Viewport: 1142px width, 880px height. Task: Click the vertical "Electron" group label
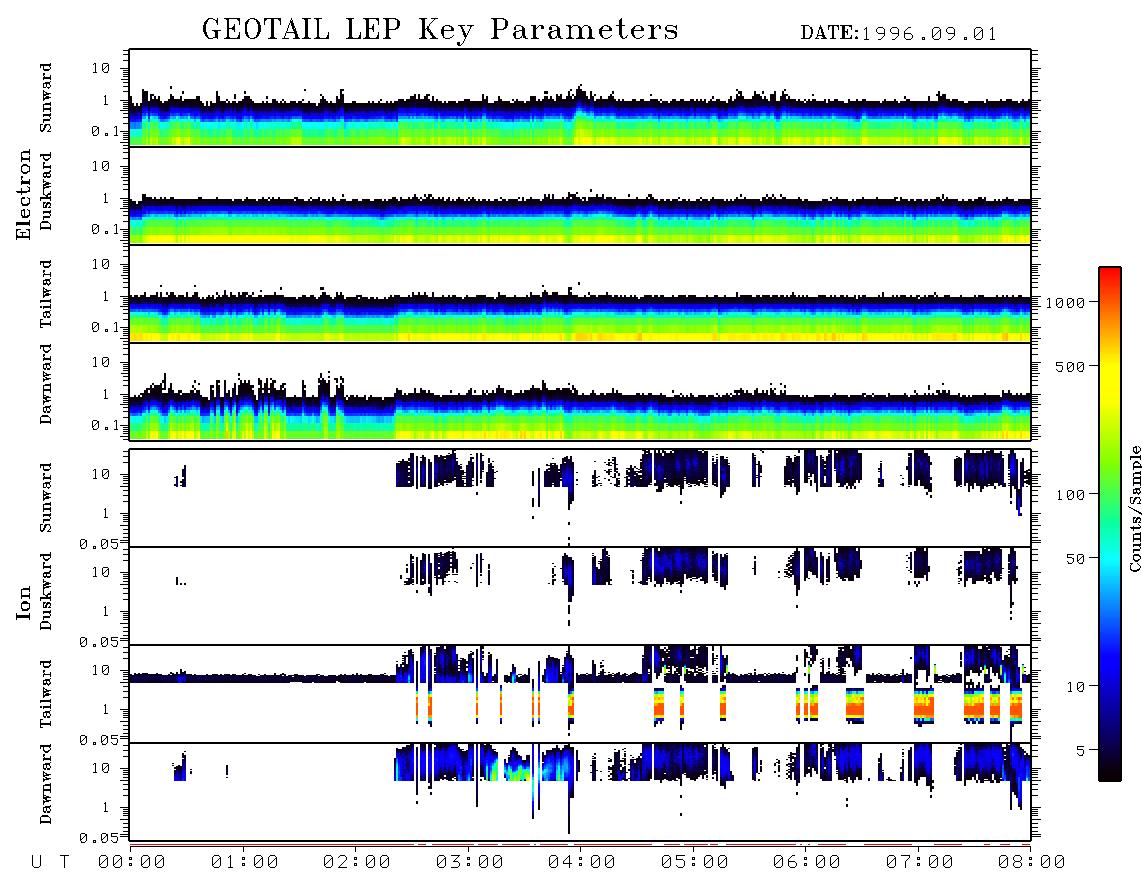(x=24, y=194)
